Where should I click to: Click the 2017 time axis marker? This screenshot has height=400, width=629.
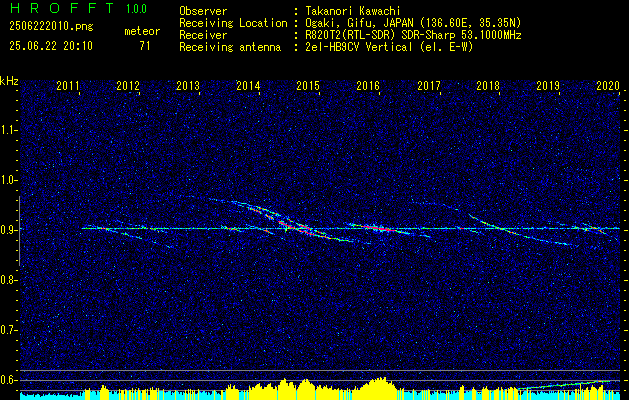click(x=429, y=85)
